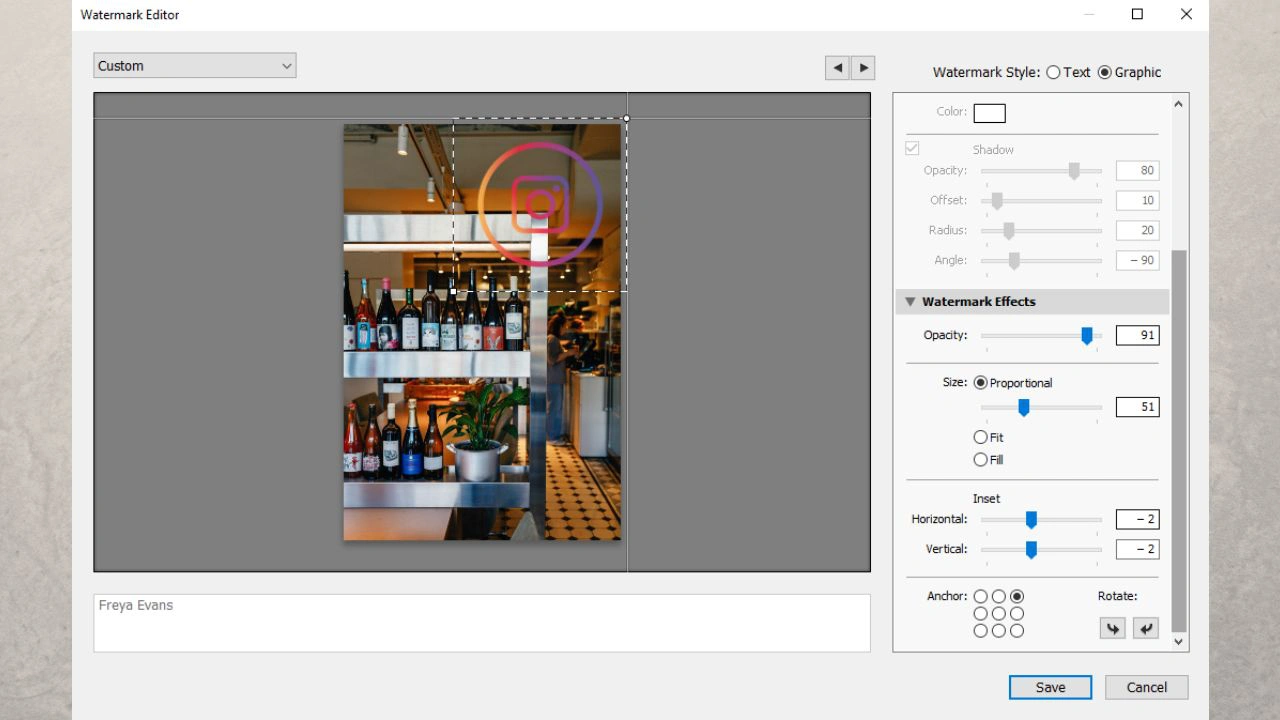Select Graphic watermark style

point(1105,72)
